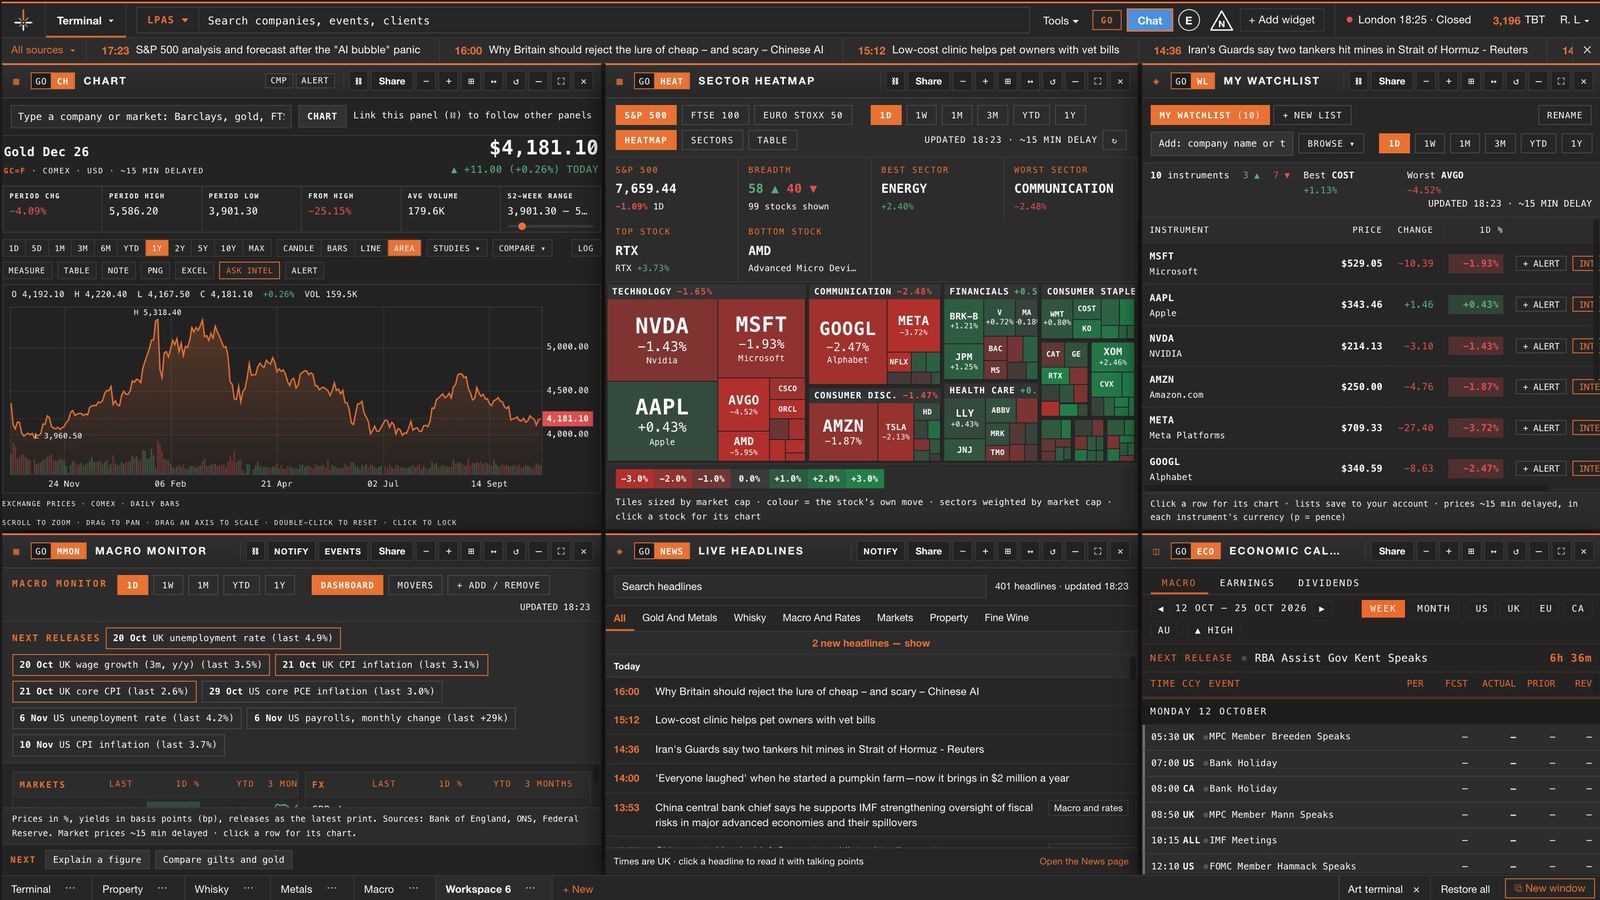
Task: Click the refresh icon beside heatmap 15 min delay
Action: (1114, 140)
